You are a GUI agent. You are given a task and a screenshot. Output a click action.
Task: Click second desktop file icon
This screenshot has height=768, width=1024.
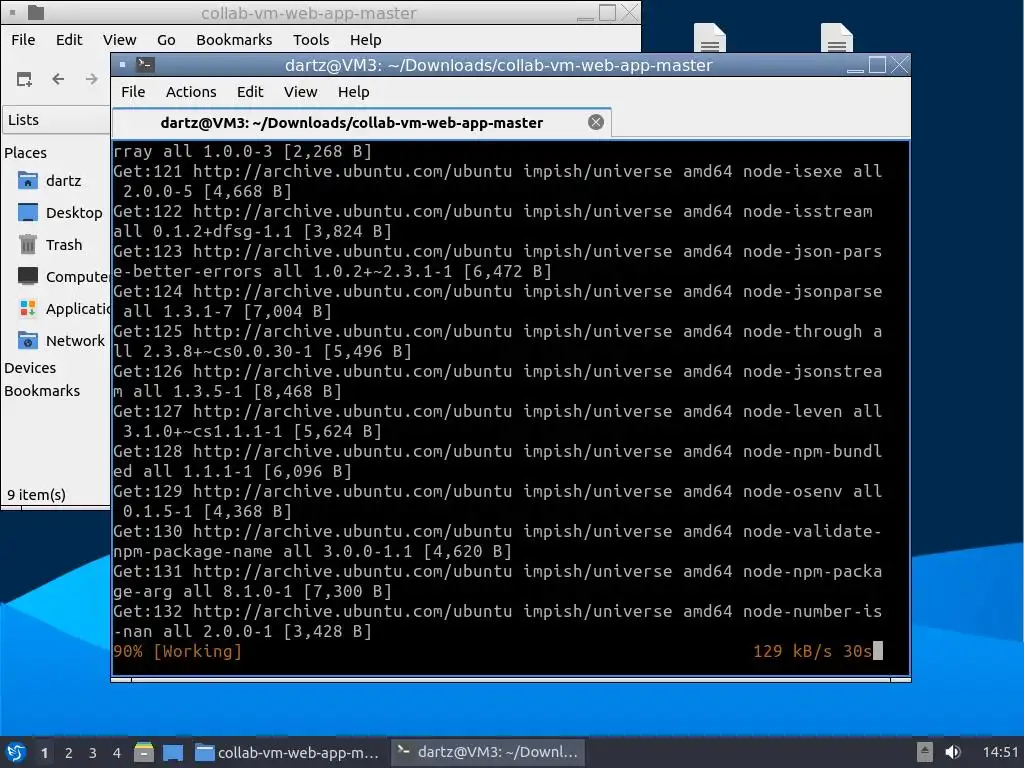pyautogui.click(x=837, y=37)
